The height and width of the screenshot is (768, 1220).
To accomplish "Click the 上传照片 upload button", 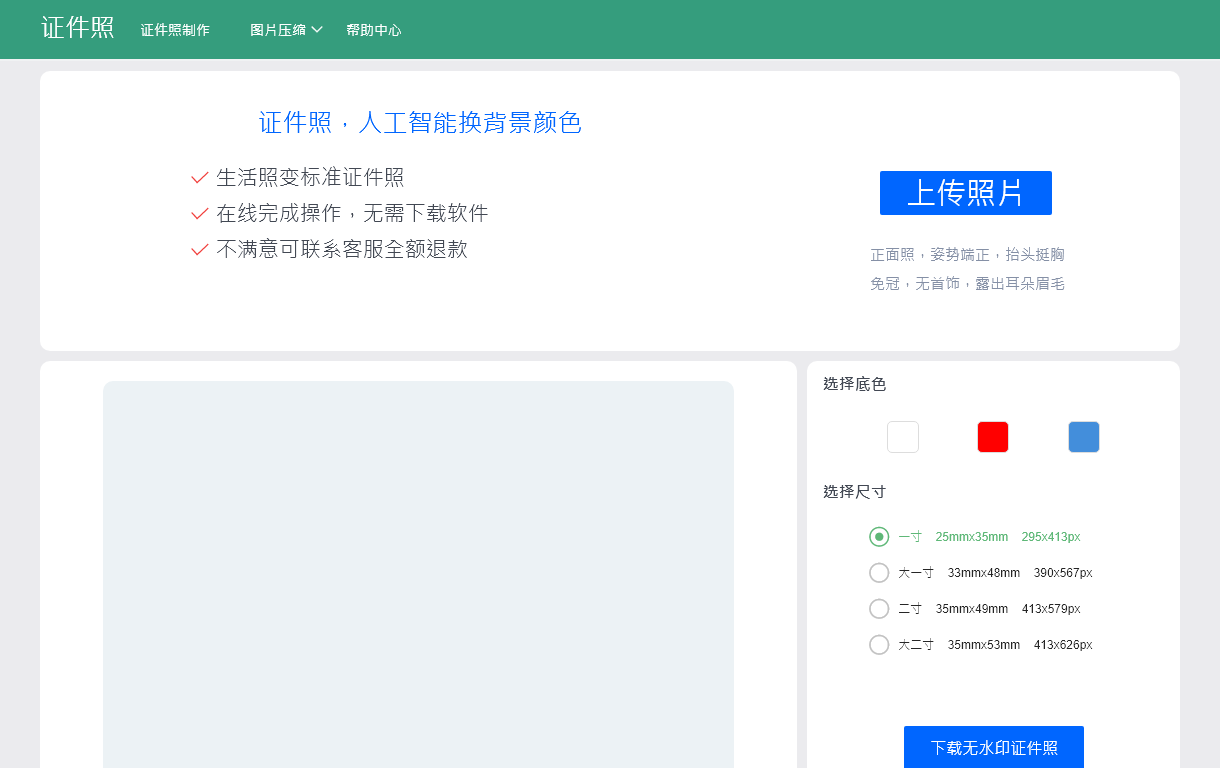I will [x=966, y=193].
